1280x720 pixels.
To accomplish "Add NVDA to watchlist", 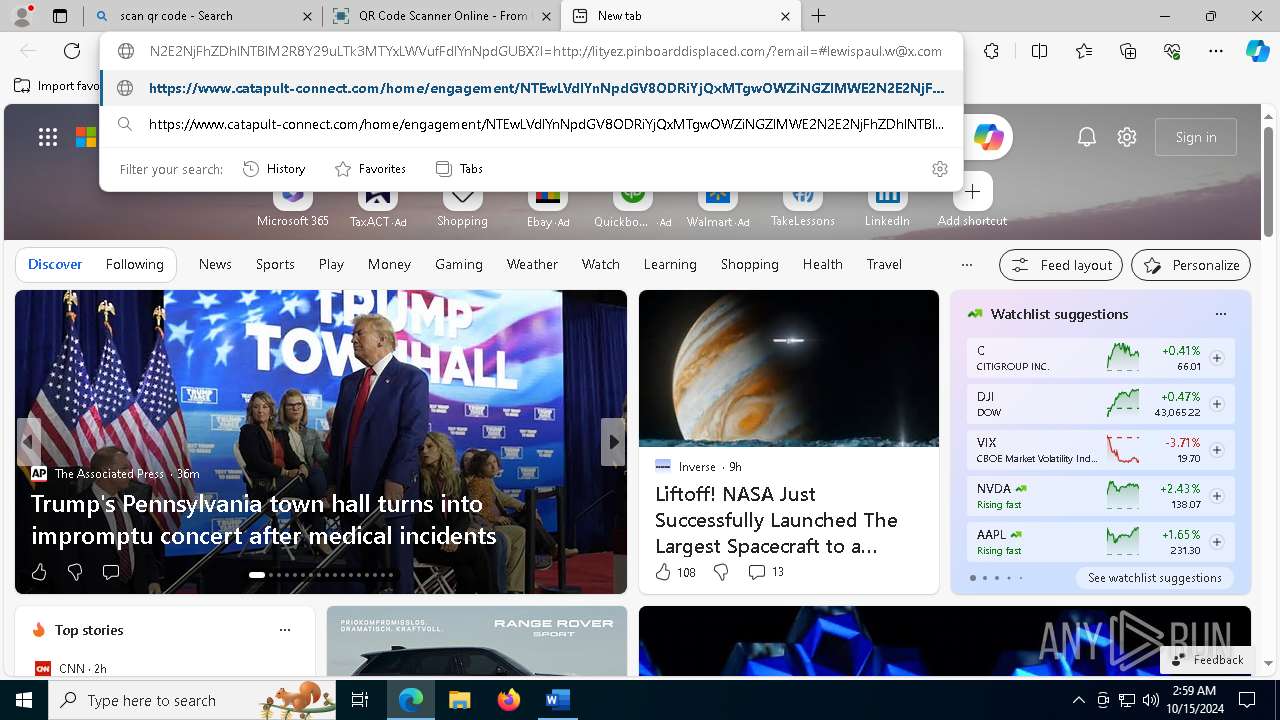I will pyautogui.click(x=1217, y=496).
